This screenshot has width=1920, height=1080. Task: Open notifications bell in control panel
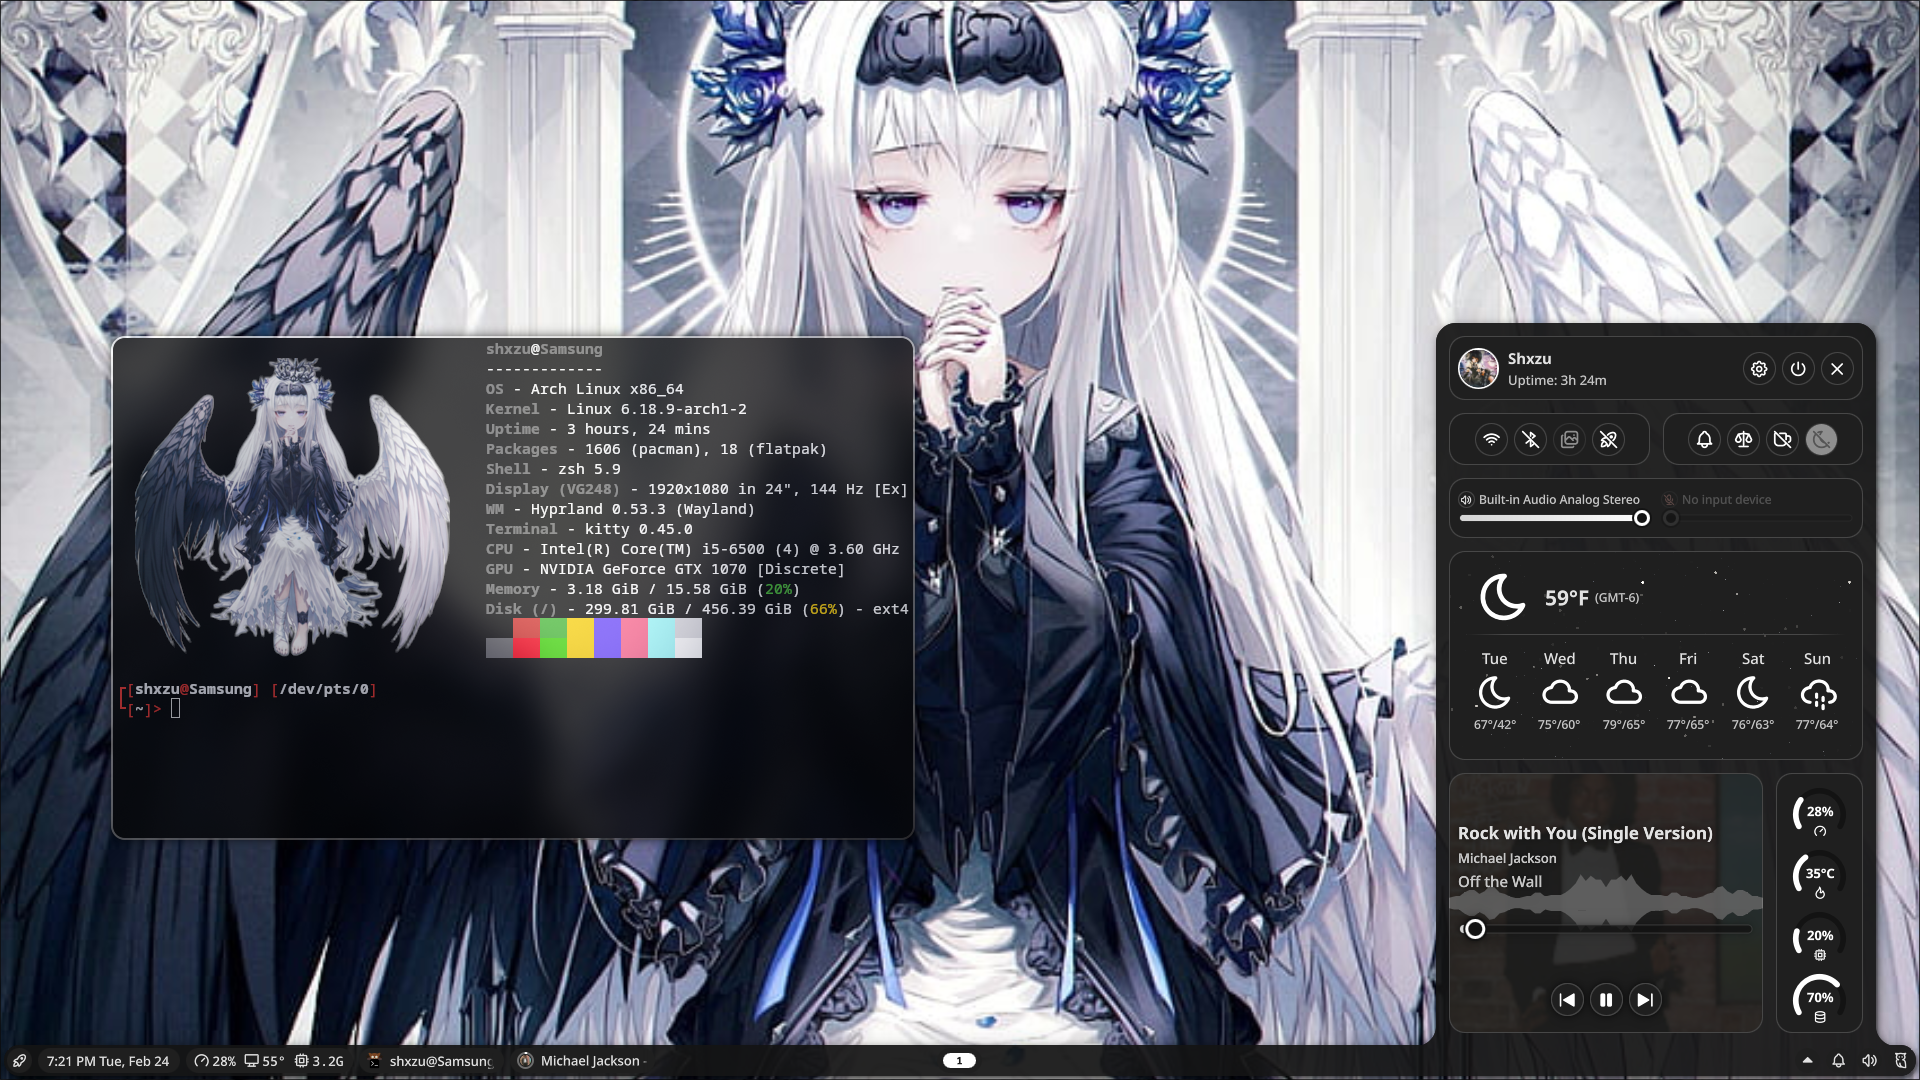pyautogui.click(x=1704, y=440)
